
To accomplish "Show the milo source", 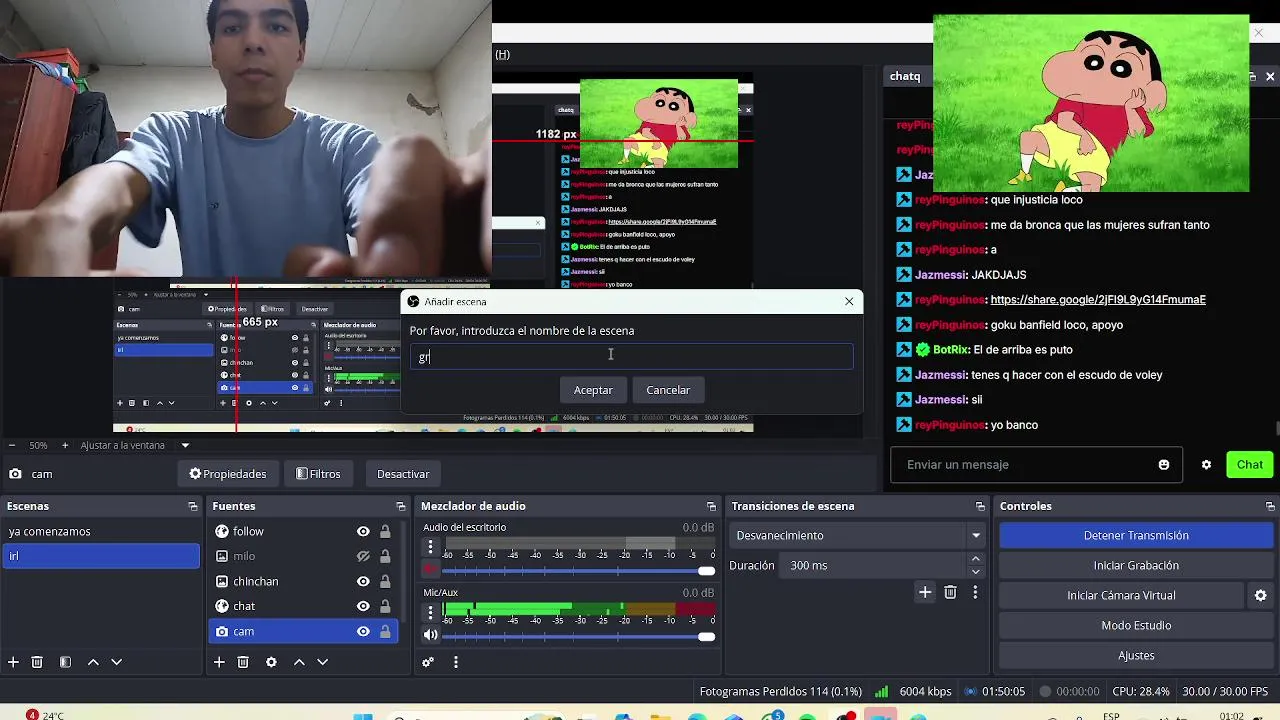I will click(x=363, y=557).
